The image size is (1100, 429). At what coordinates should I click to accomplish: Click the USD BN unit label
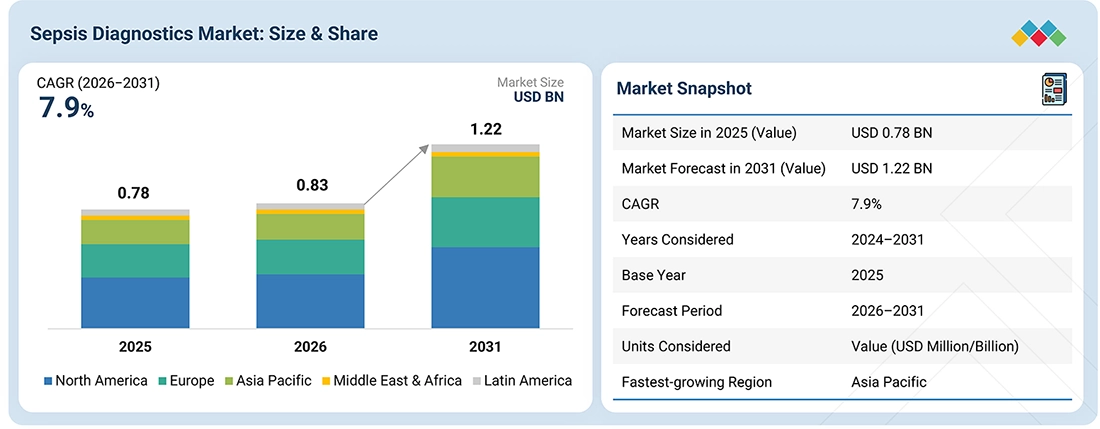point(539,97)
